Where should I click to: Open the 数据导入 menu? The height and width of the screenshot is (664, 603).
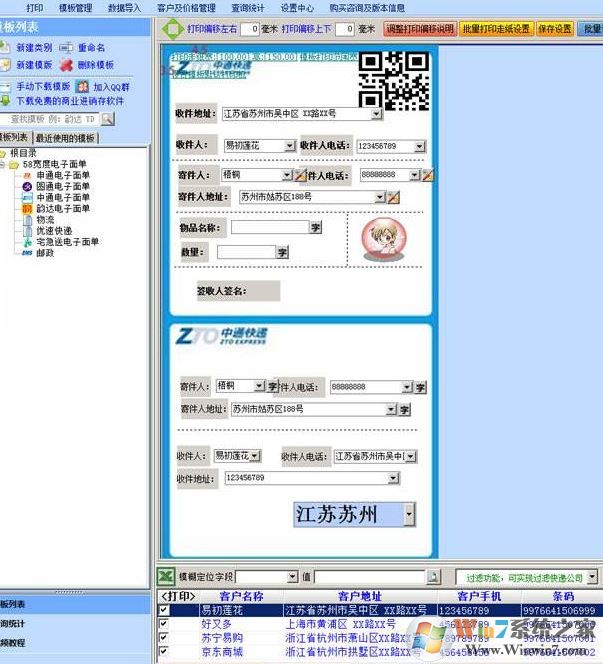[x=124, y=8]
